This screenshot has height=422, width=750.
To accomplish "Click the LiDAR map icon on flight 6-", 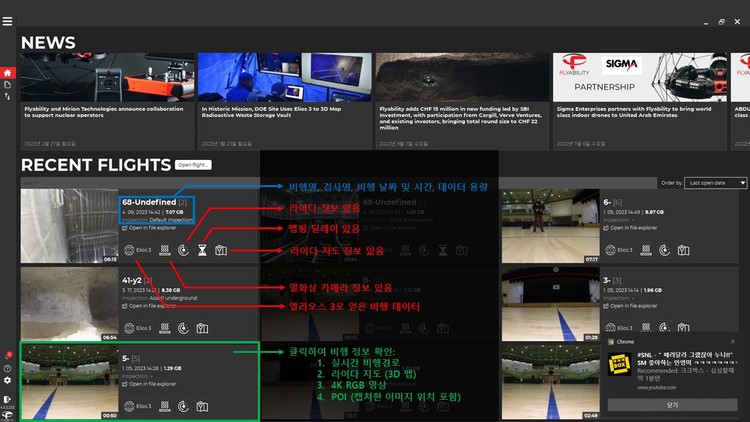I will tap(684, 250).
